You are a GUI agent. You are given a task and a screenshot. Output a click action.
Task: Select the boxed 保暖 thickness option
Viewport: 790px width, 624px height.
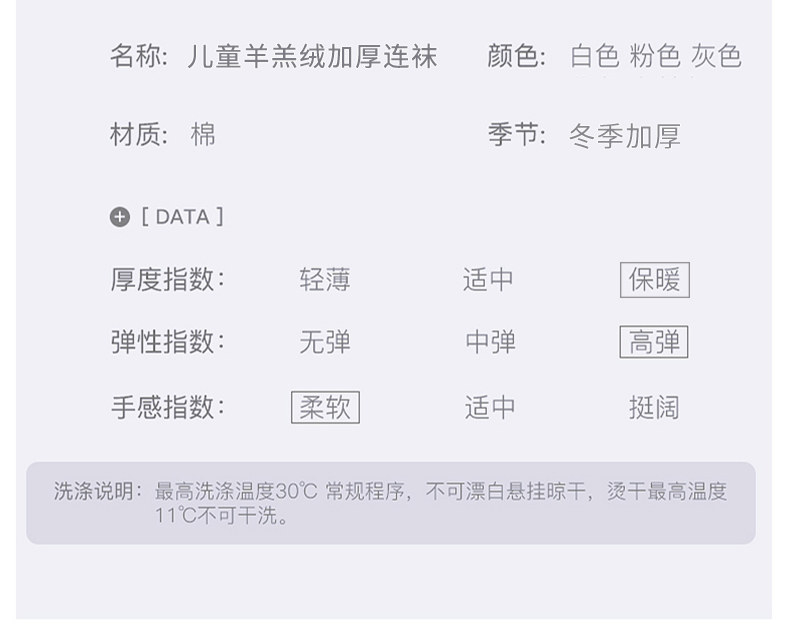(x=654, y=280)
